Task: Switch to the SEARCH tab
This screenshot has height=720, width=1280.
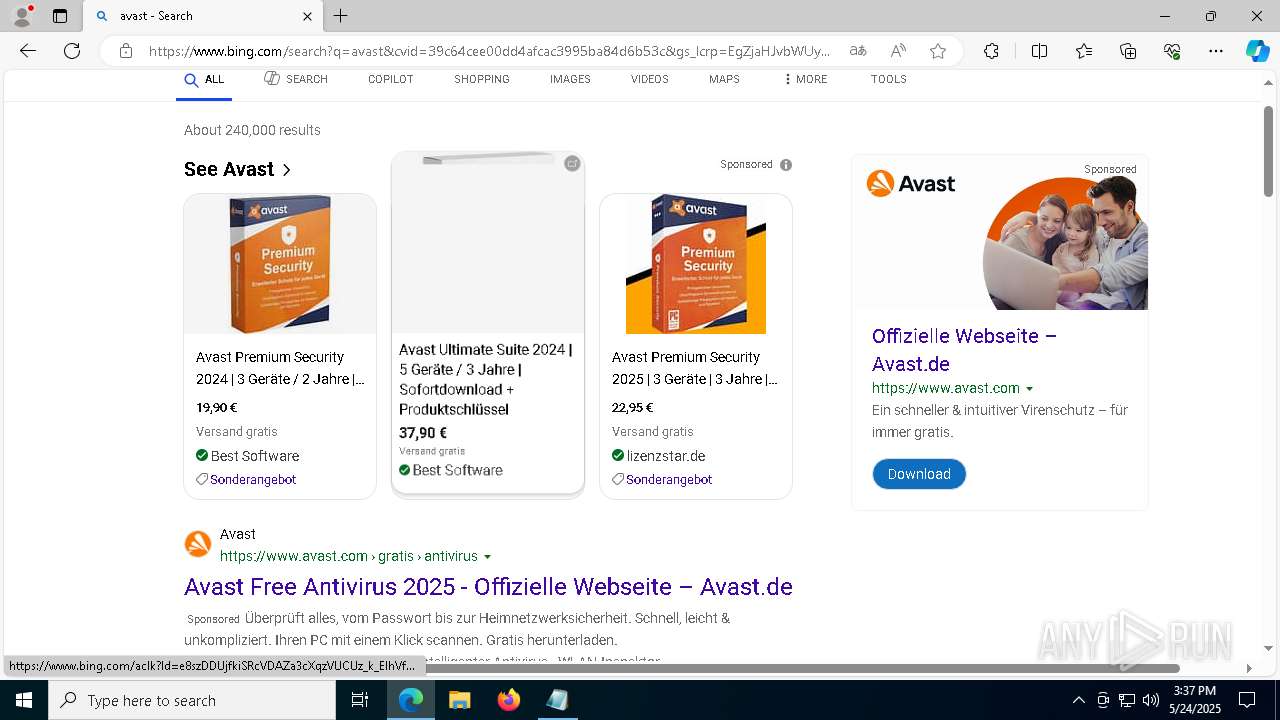Action: [296, 79]
